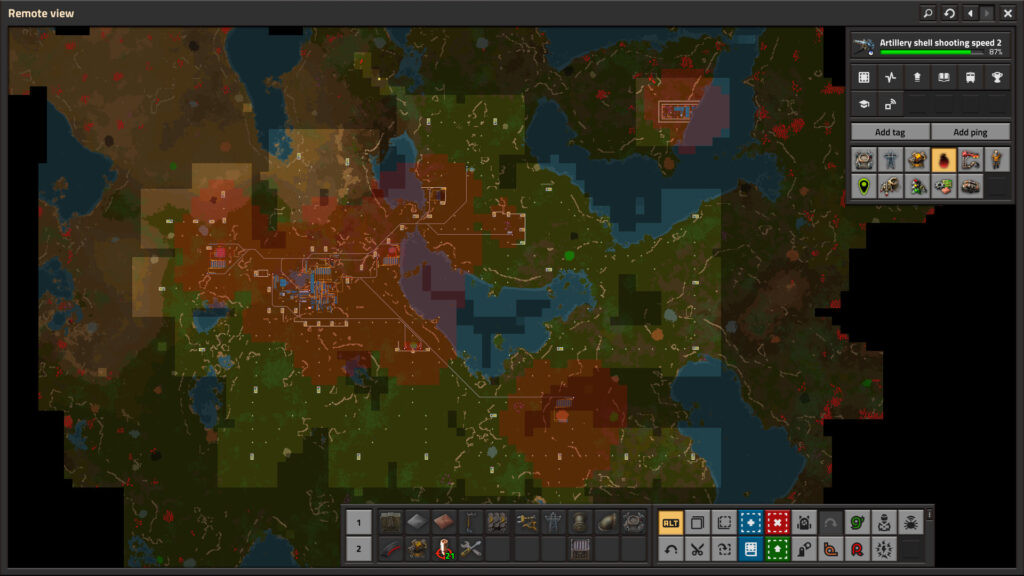Open the logistic networks stacked-arrow icon
The height and width of the screenshot is (576, 1024).
pos(917,77)
